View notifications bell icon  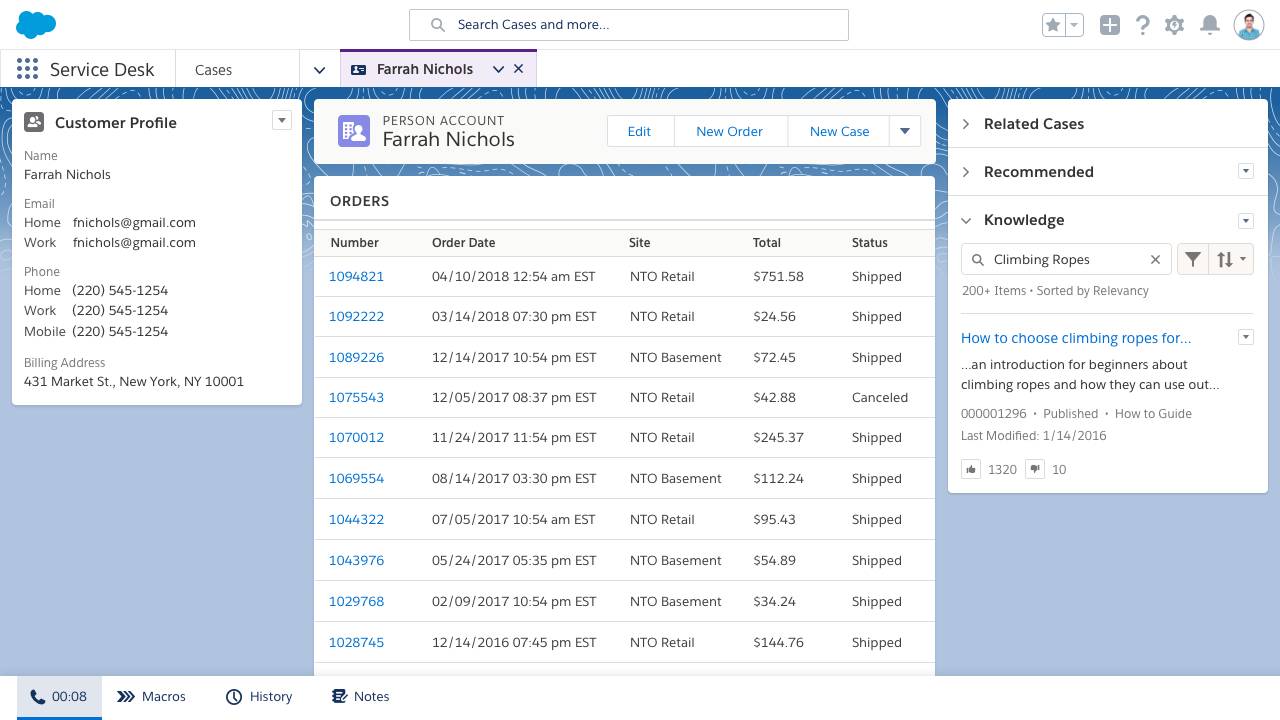1210,25
